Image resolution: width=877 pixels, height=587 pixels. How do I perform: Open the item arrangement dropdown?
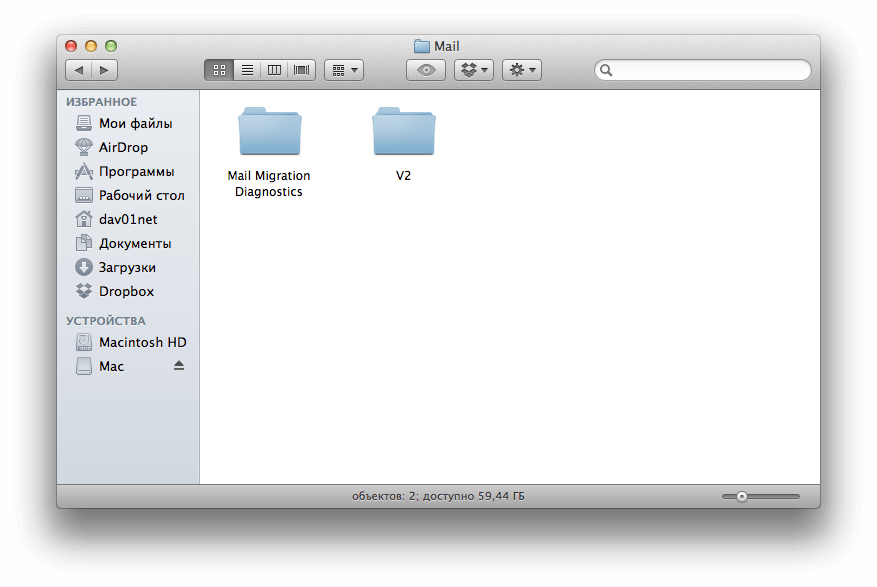coord(344,70)
